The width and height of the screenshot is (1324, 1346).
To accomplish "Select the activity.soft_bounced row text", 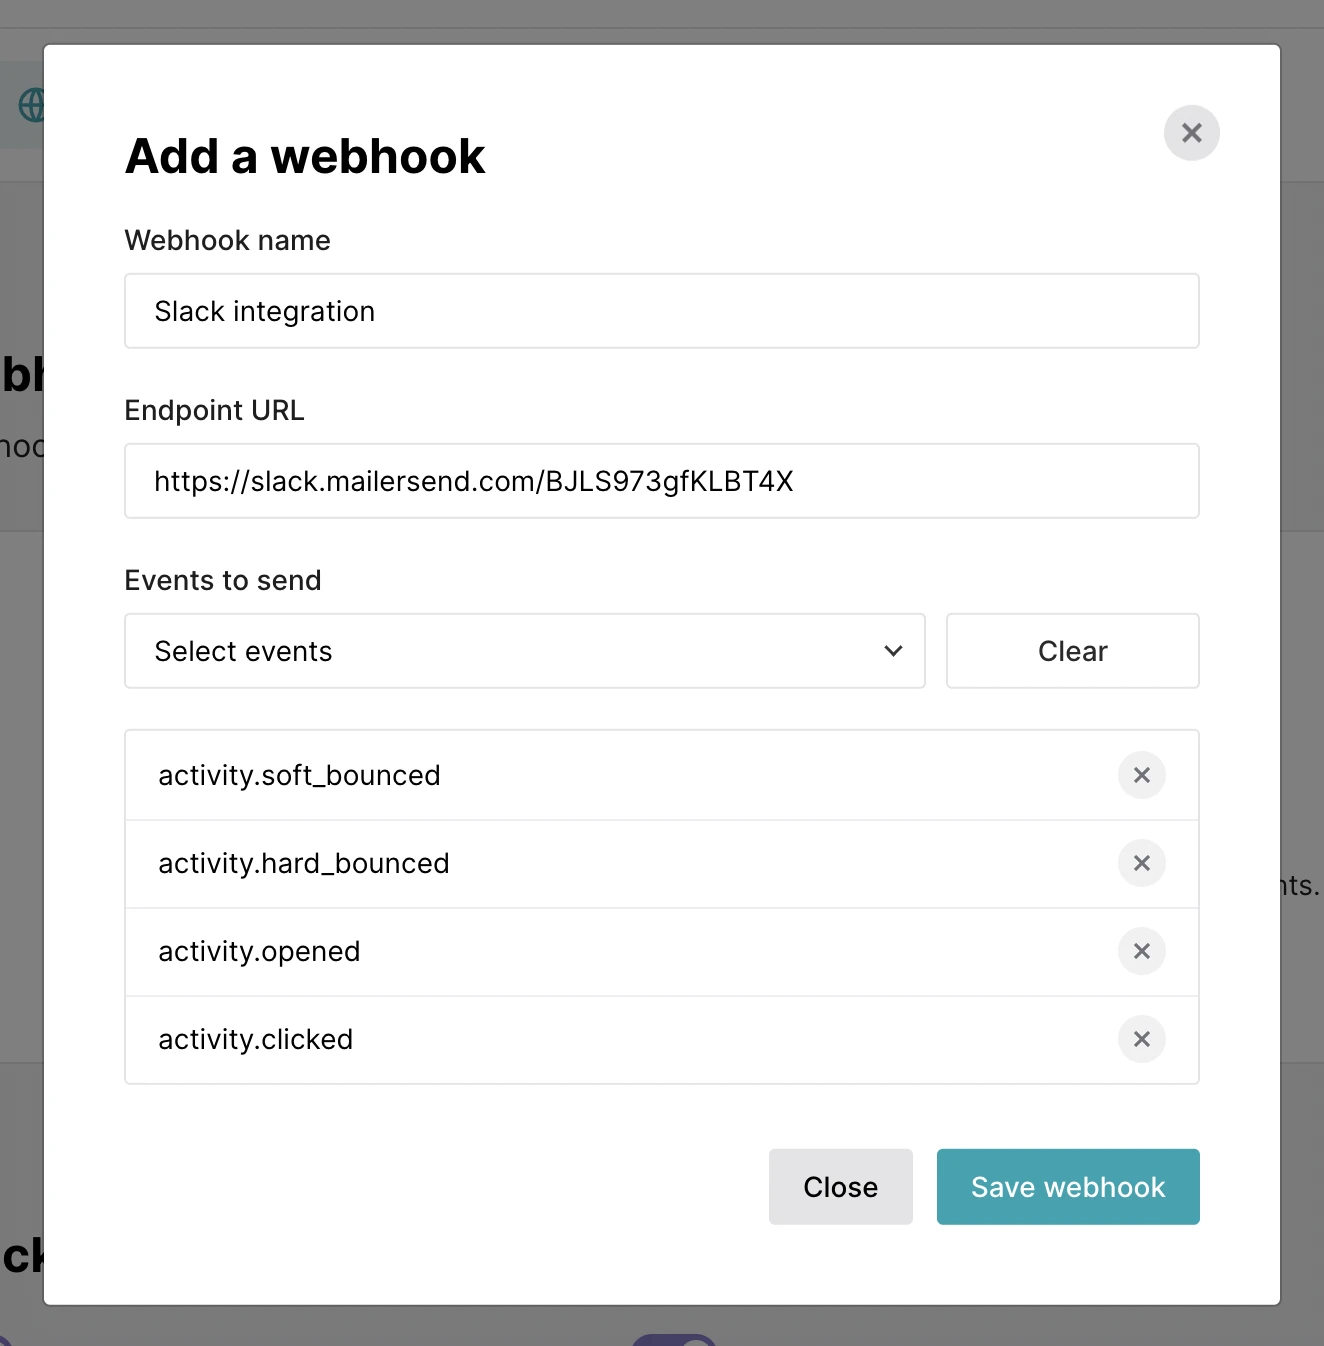I will pyautogui.click(x=299, y=775).
